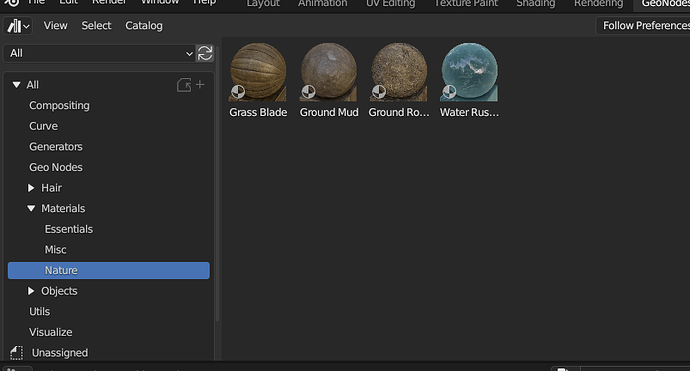690x371 pixels.
Task: Open the Window menu
Action: 160,3
